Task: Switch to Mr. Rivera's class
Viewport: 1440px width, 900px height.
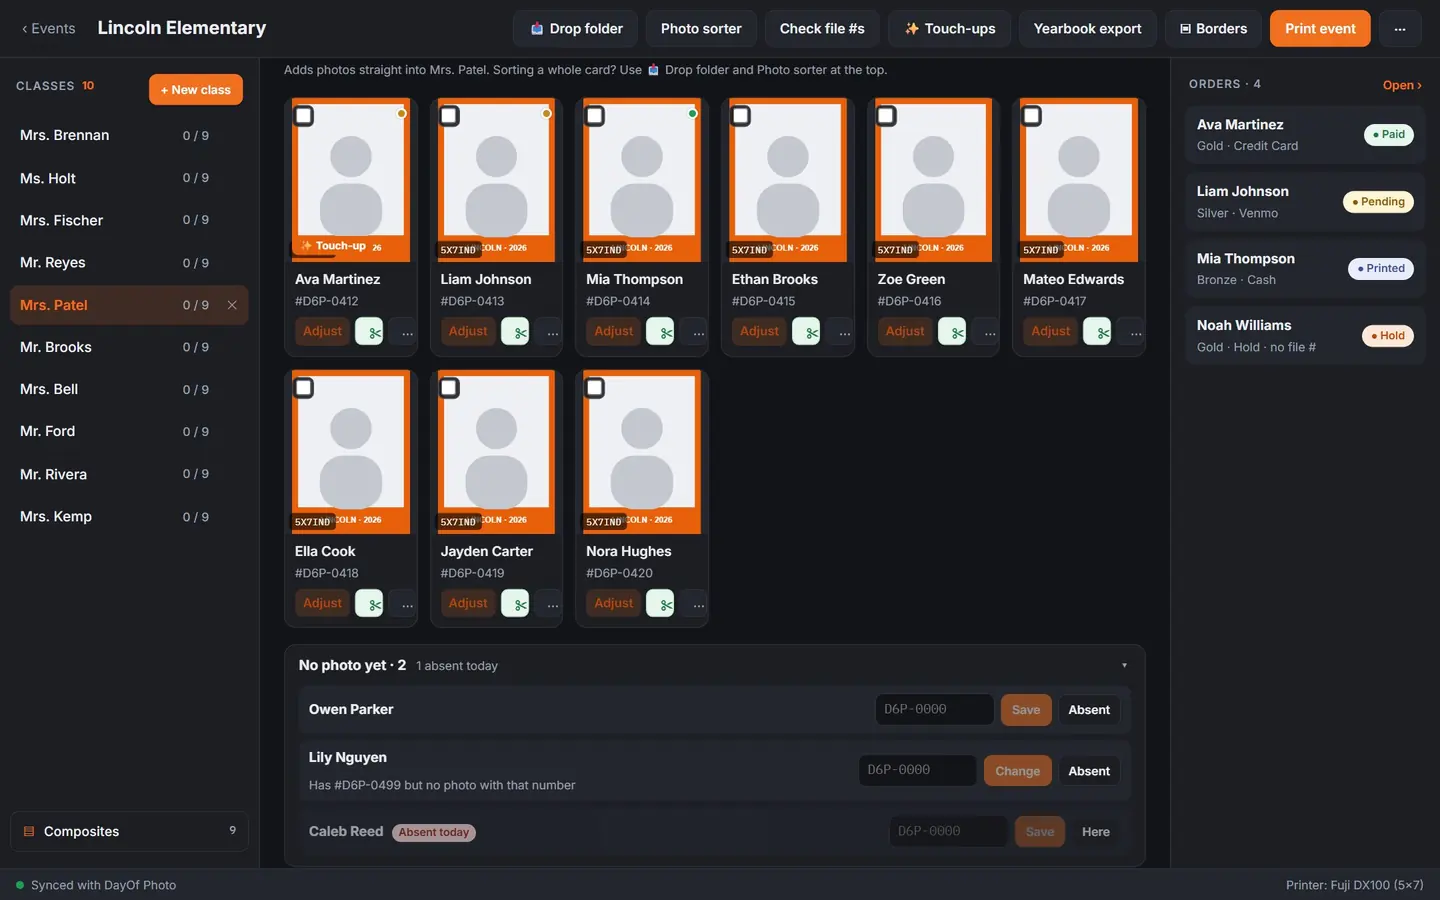Action: pyautogui.click(x=129, y=474)
